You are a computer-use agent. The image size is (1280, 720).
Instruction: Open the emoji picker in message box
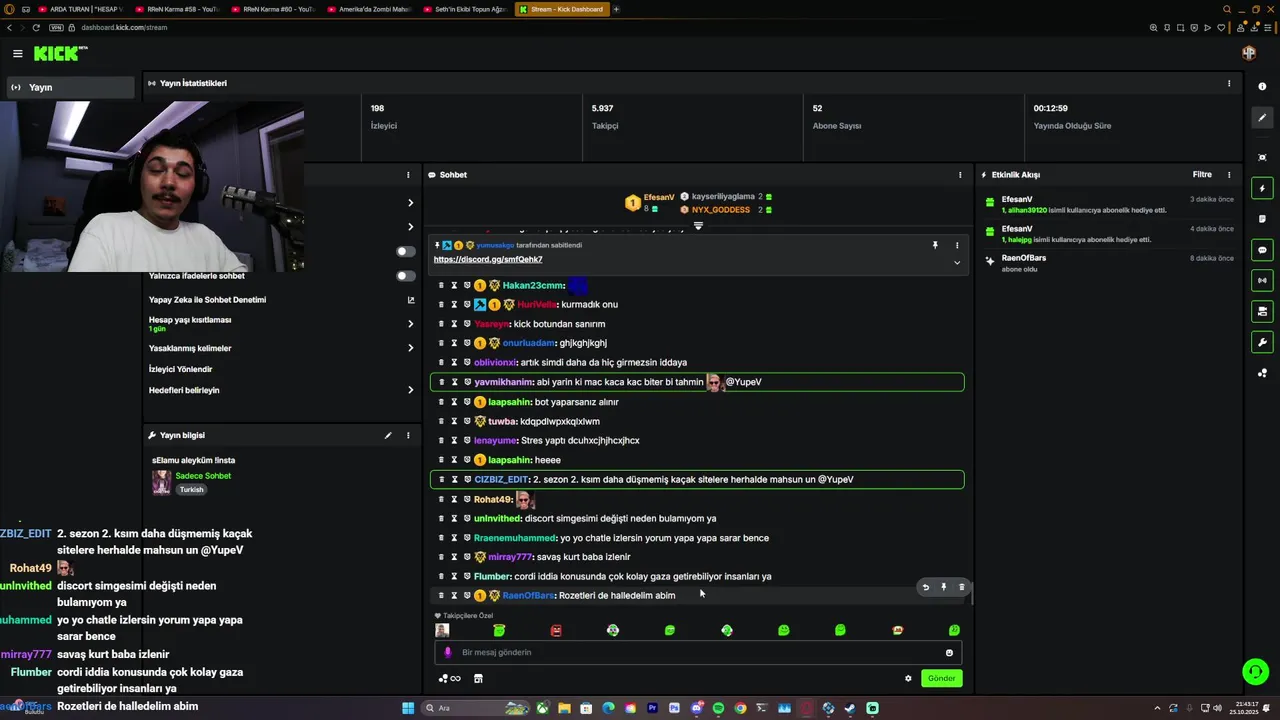point(949,653)
